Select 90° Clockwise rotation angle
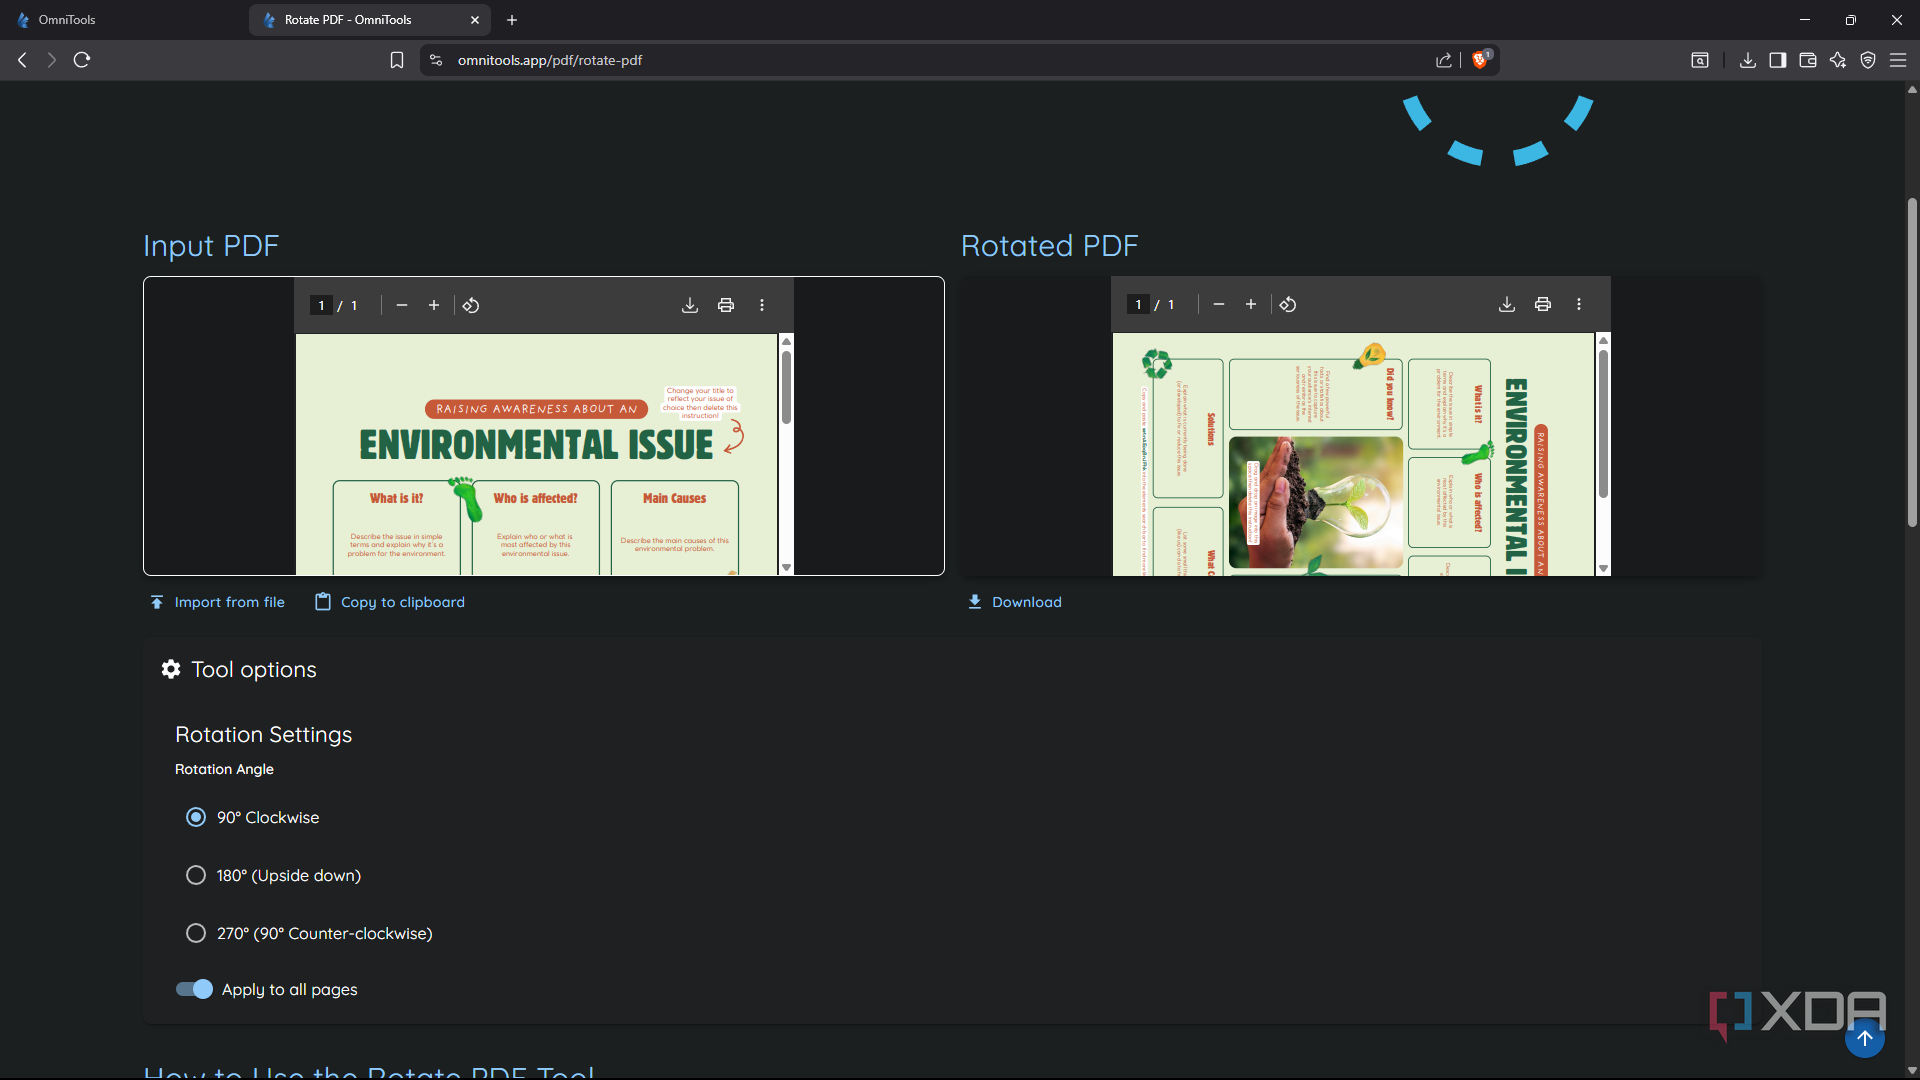This screenshot has width=1920, height=1080. [196, 817]
